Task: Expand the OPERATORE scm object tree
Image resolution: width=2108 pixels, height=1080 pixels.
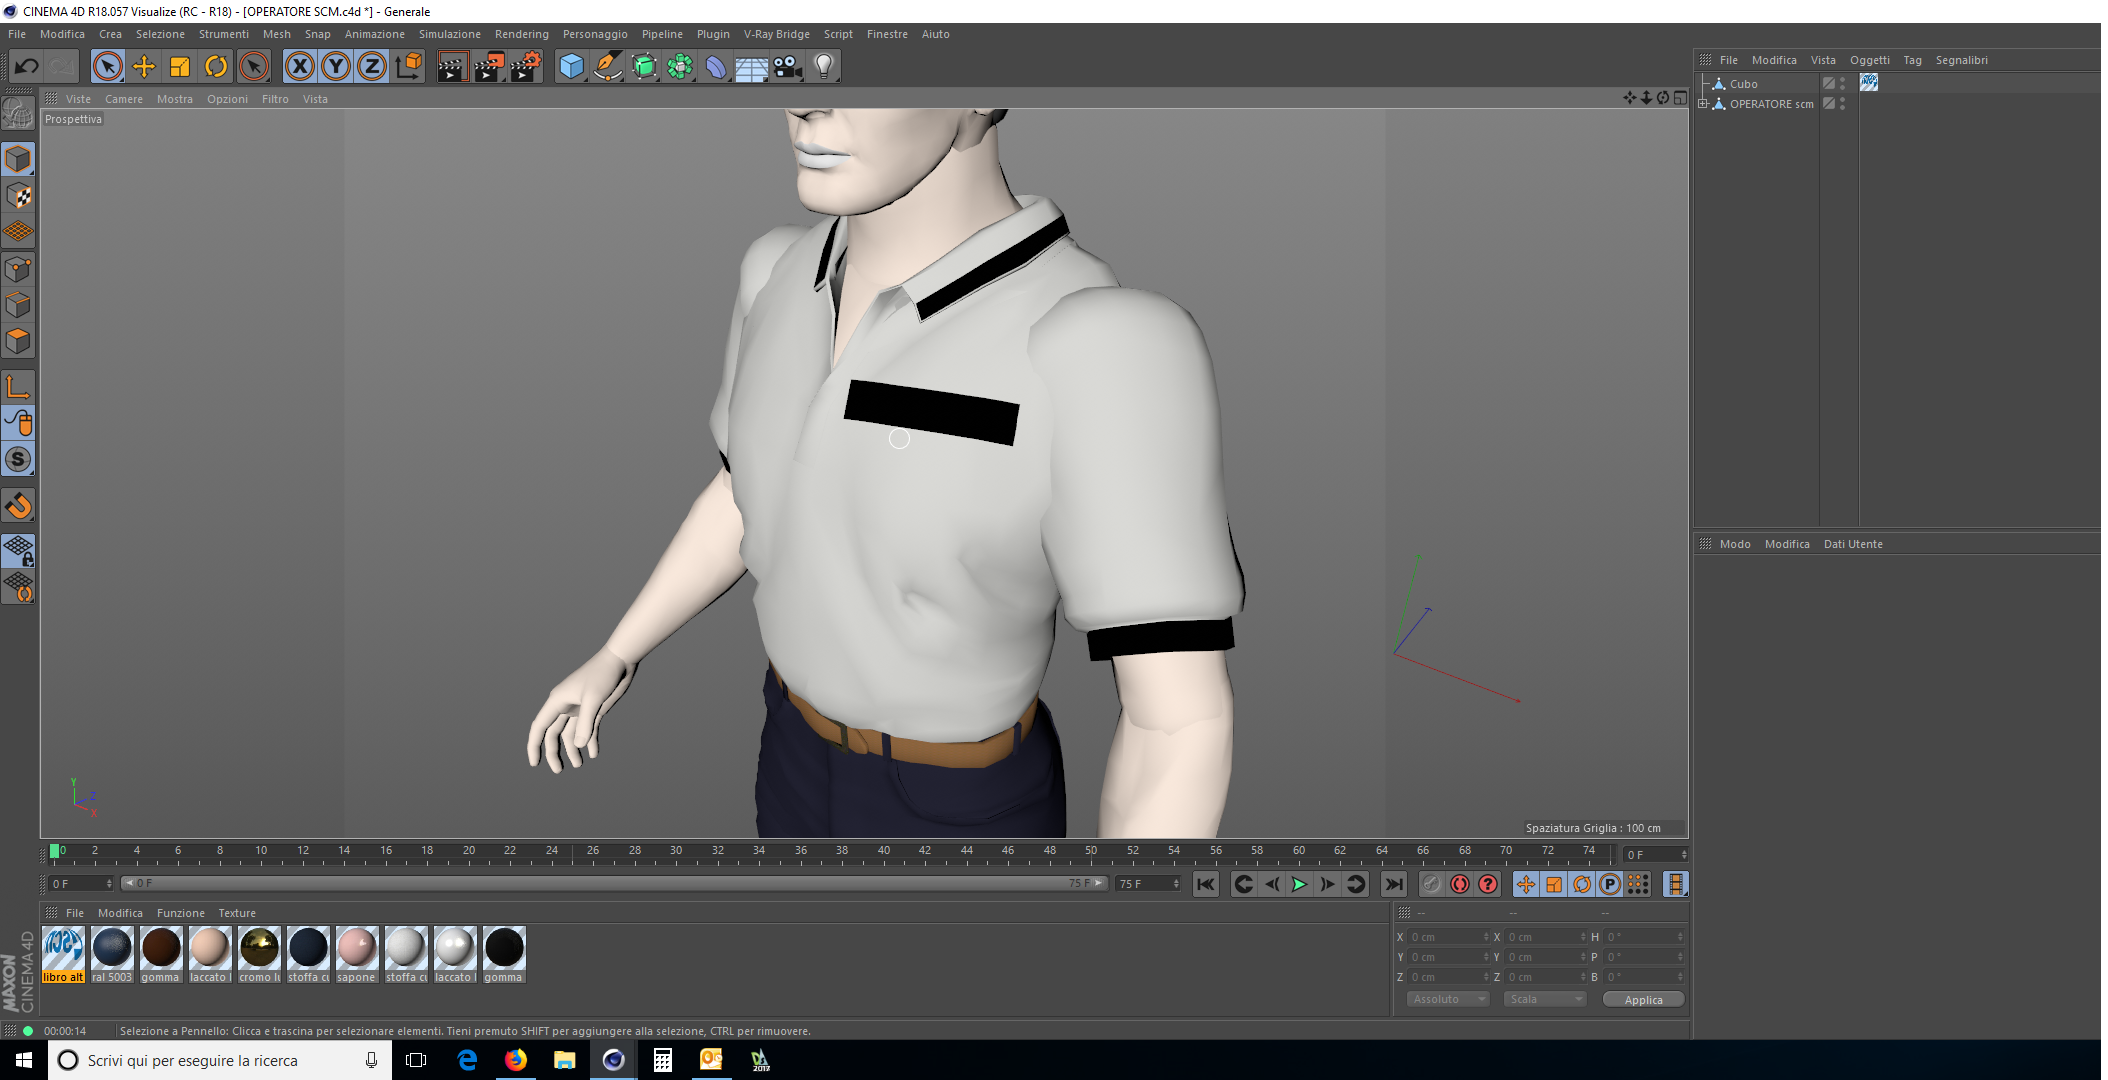Action: (x=1703, y=104)
